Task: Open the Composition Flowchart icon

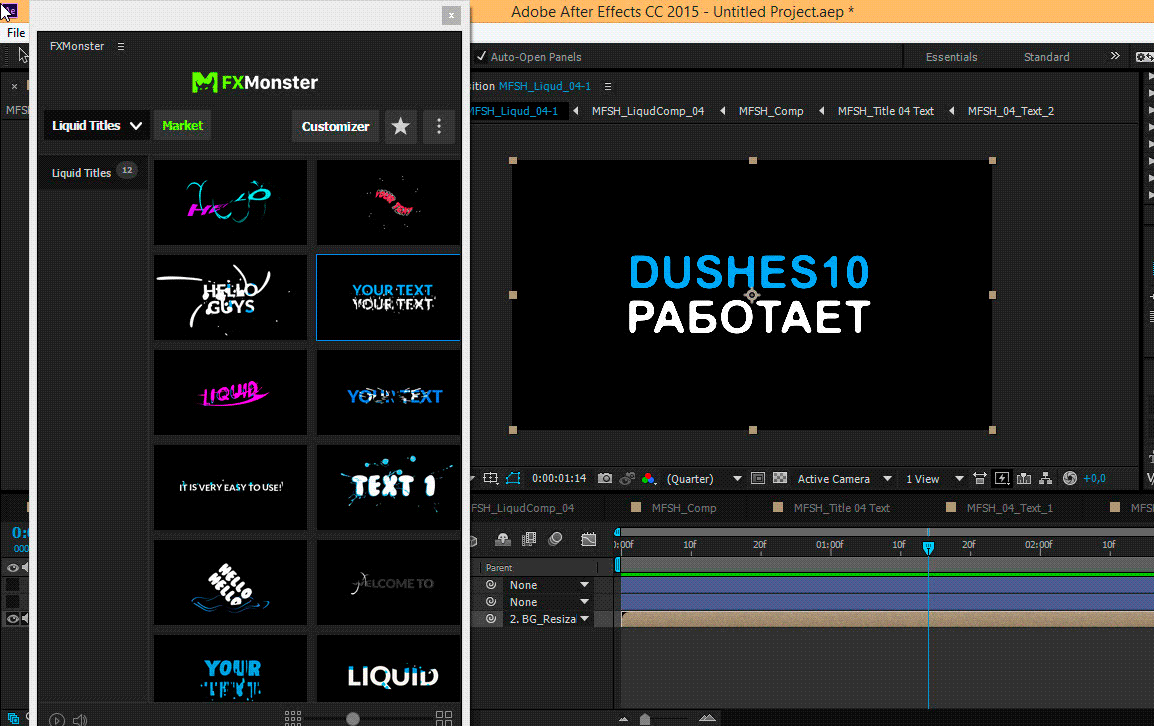Action: (x=1046, y=479)
